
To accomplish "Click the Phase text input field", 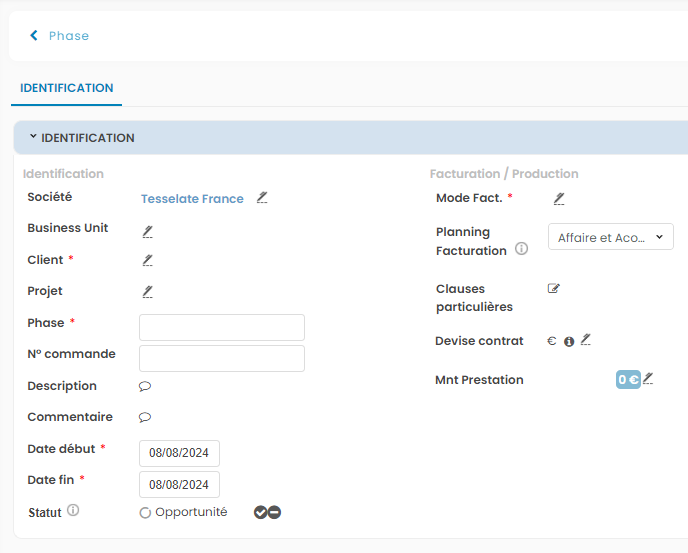I will tap(221, 327).
